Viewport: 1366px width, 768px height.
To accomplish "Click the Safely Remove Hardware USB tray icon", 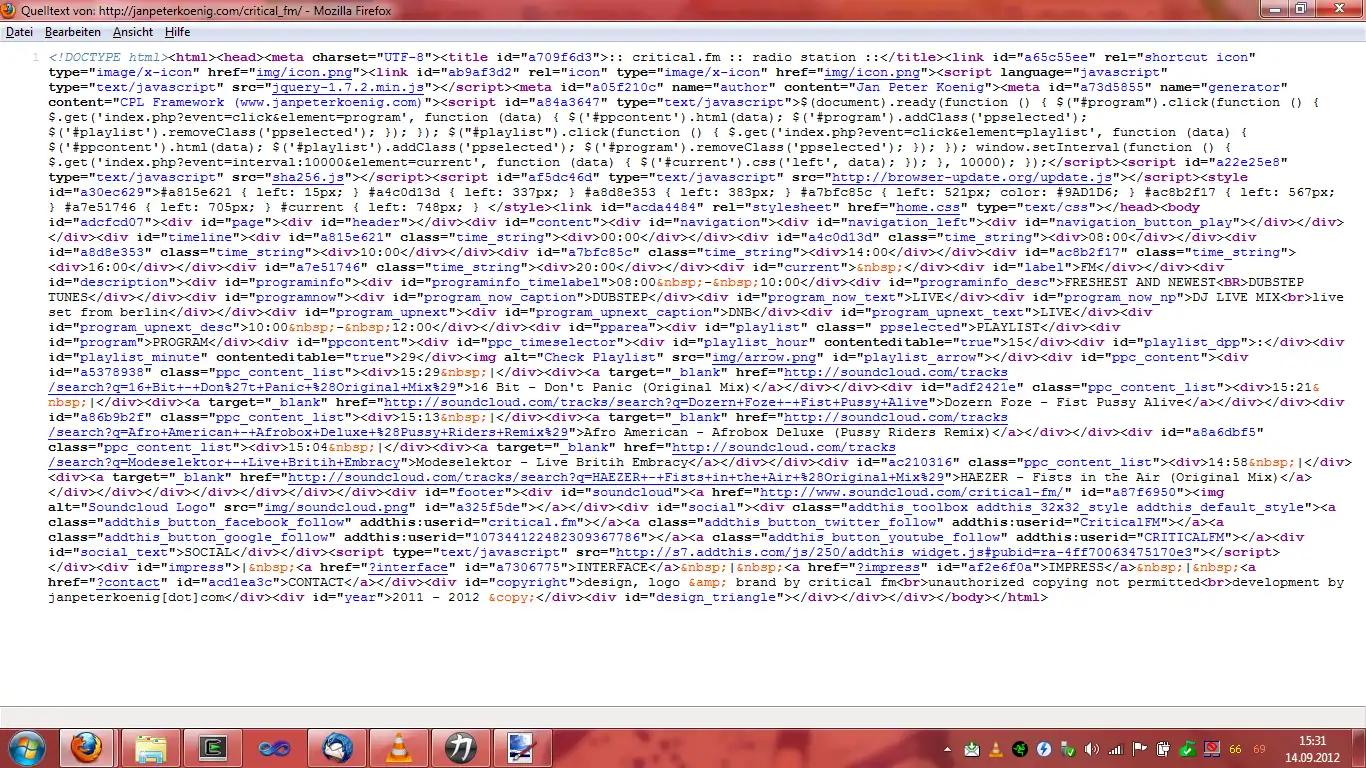I will [x=1068, y=749].
